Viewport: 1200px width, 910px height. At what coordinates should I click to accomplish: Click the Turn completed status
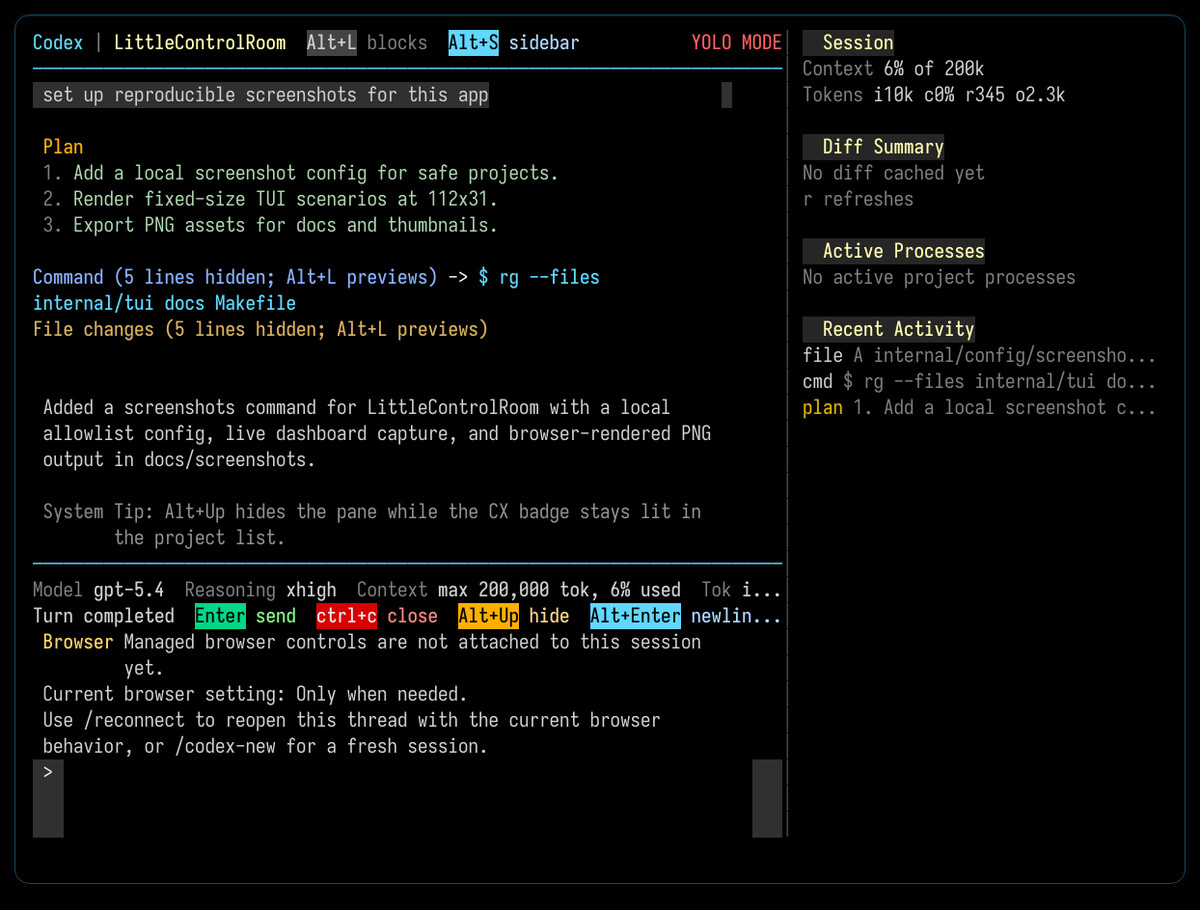[x=104, y=615]
